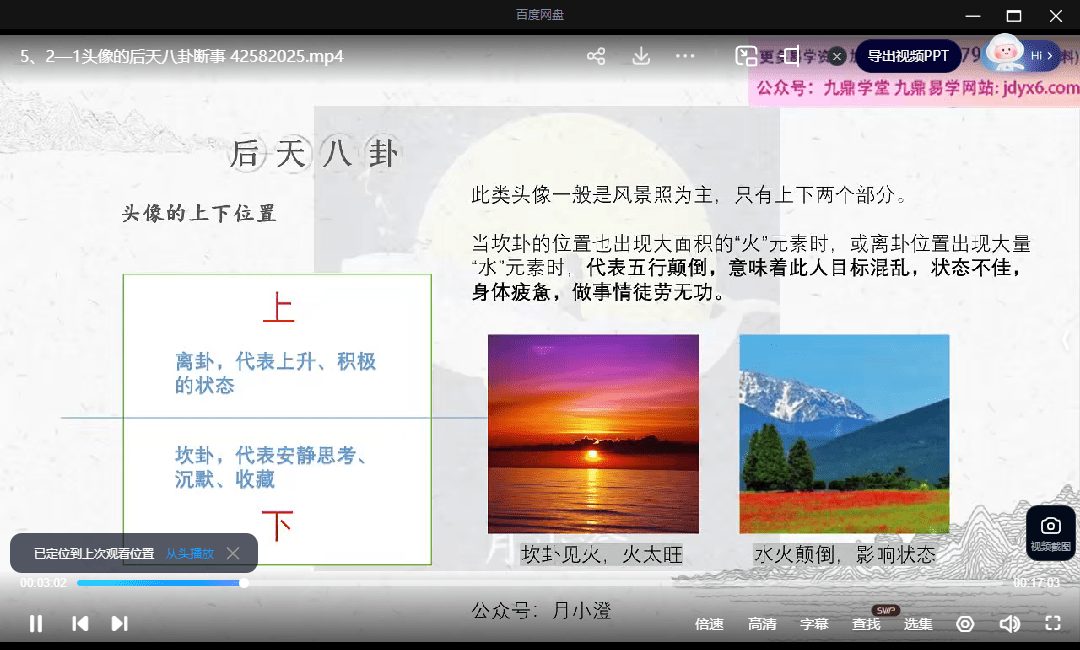Toggle the crop window icon
The width and height of the screenshot is (1080, 650).
coord(791,56)
